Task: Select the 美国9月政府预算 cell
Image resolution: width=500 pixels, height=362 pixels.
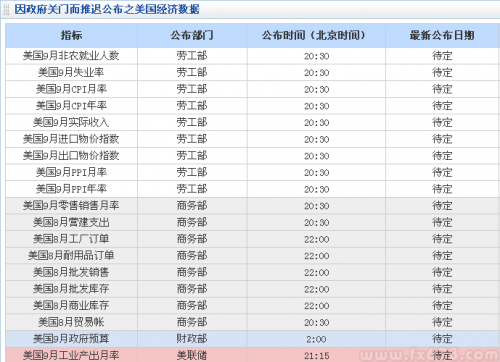Action: click(71, 339)
